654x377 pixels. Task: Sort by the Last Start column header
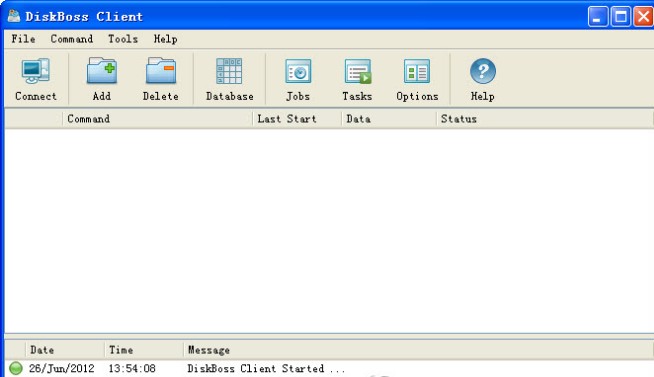click(297, 119)
